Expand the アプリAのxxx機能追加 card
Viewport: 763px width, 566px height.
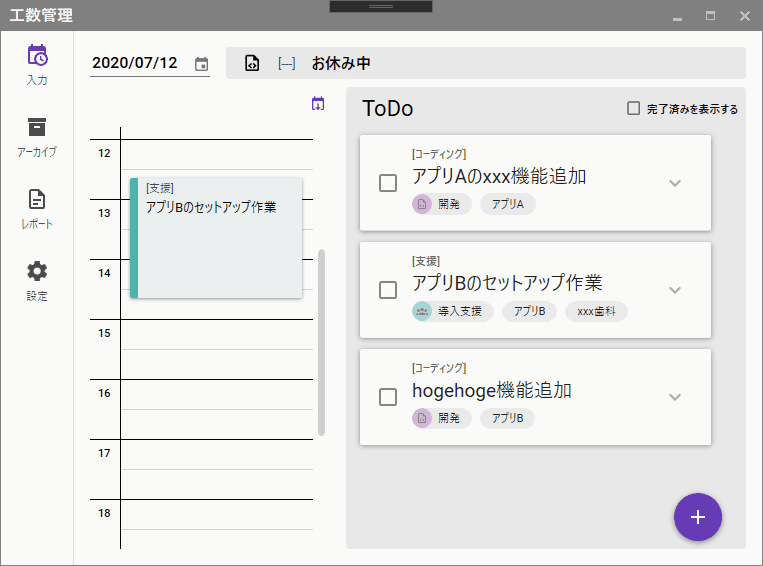[674, 183]
